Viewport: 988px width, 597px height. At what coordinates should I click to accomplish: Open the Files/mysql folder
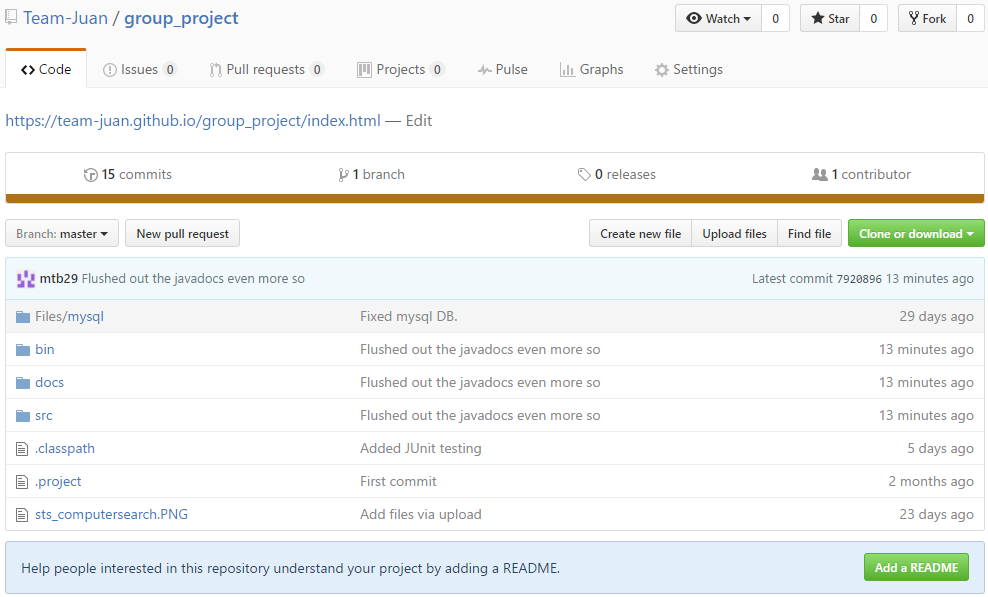(x=69, y=316)
